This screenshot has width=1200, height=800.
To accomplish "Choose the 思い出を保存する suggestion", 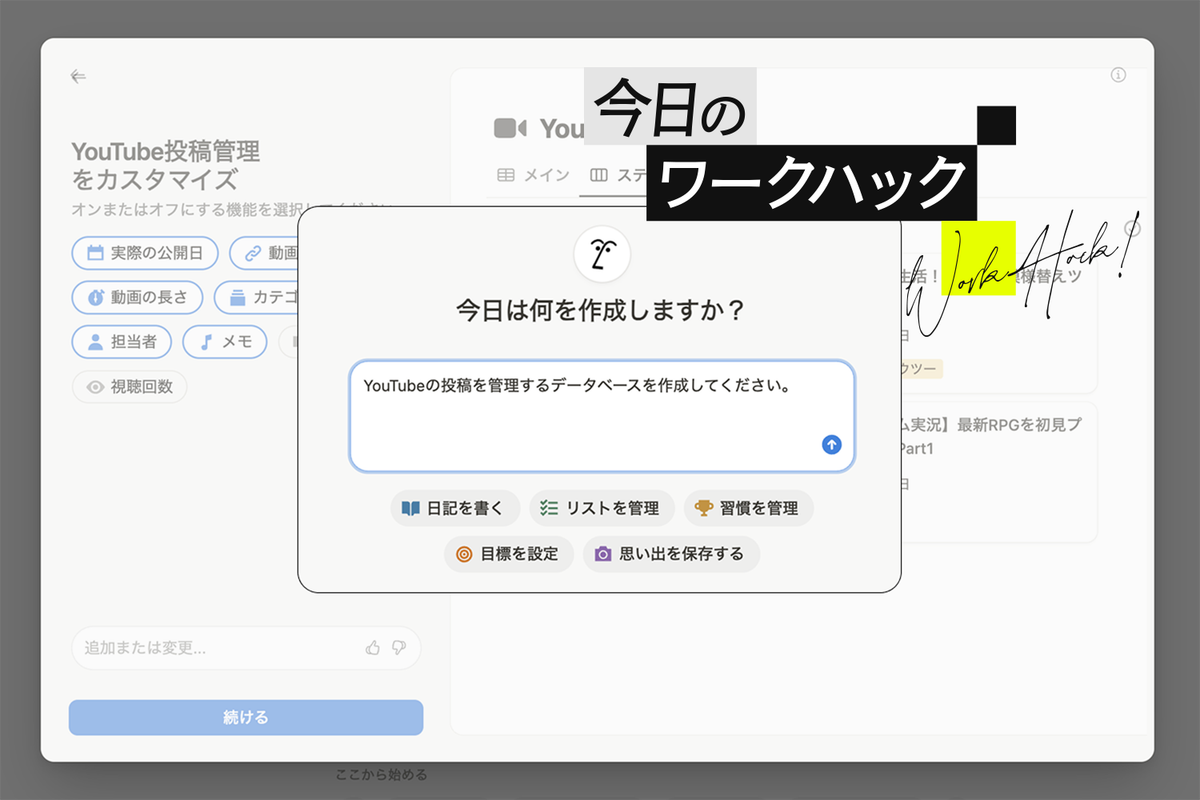I will [x=670, y=554].
